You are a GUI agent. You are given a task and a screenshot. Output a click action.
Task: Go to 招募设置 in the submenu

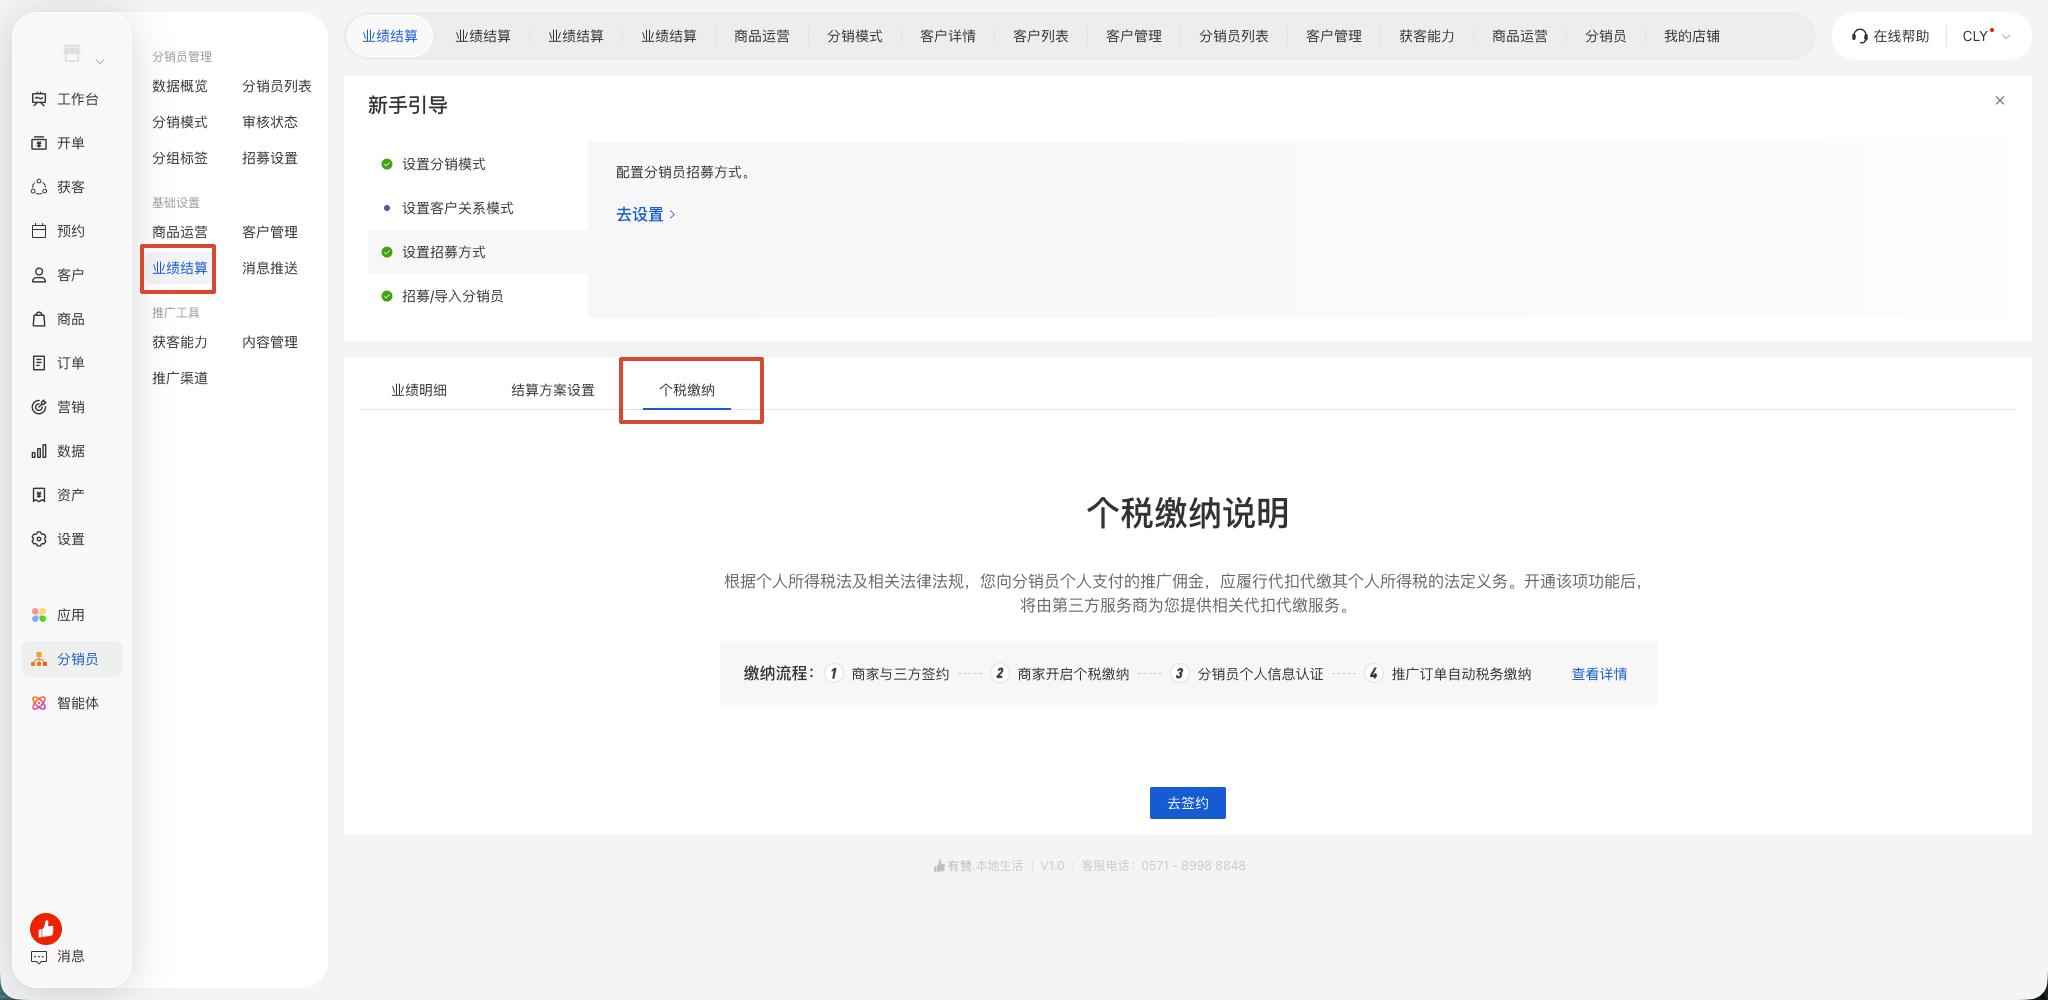pyautogui.click(x=270, y=158)
